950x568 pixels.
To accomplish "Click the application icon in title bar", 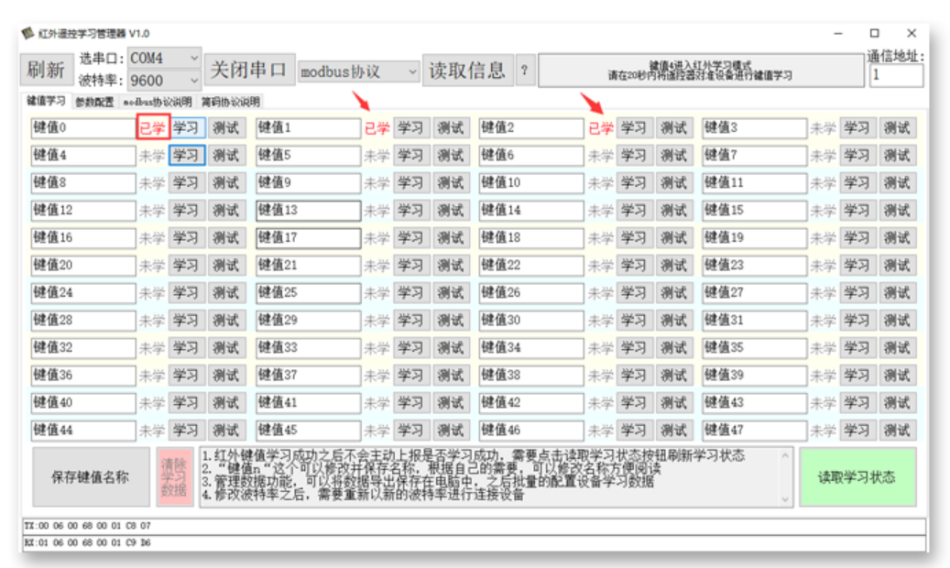I will [28, 33].
